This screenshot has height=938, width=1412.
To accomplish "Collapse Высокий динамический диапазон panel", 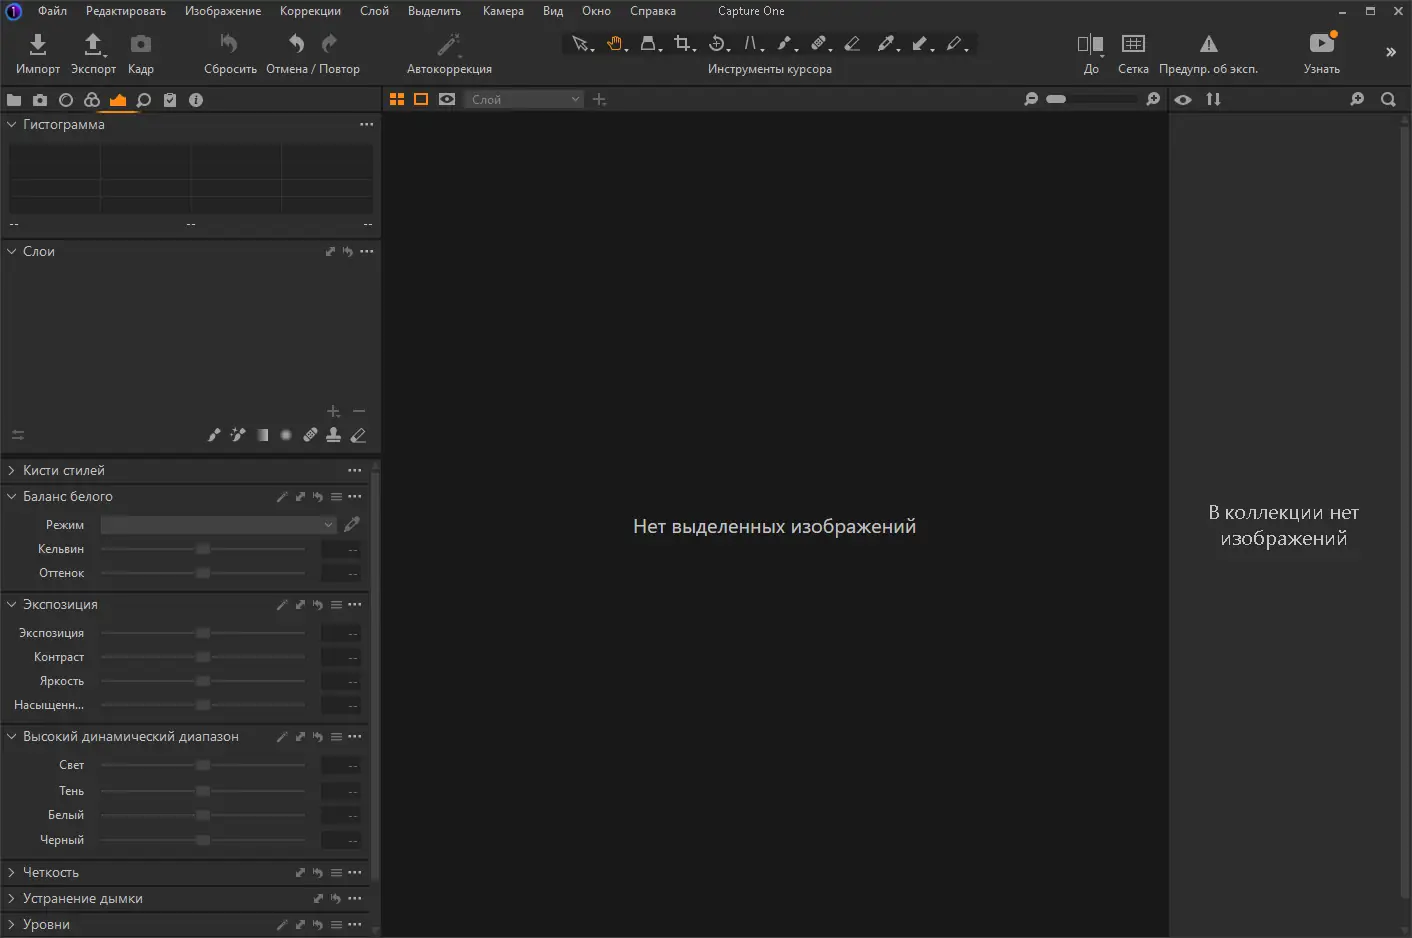I will pos(12,736).
